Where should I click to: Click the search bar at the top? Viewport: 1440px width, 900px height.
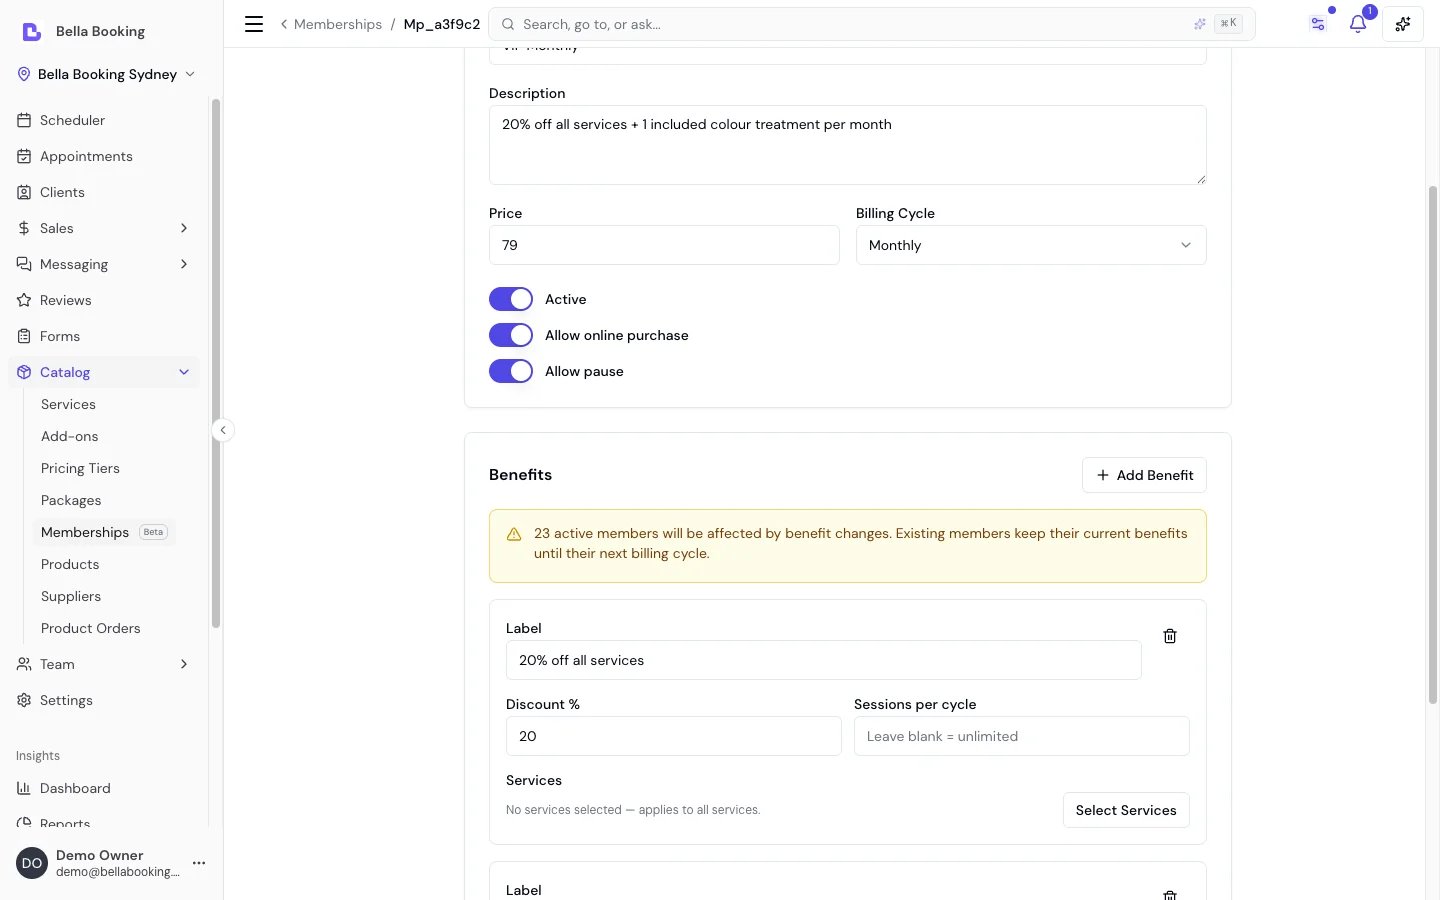[872, 24]
